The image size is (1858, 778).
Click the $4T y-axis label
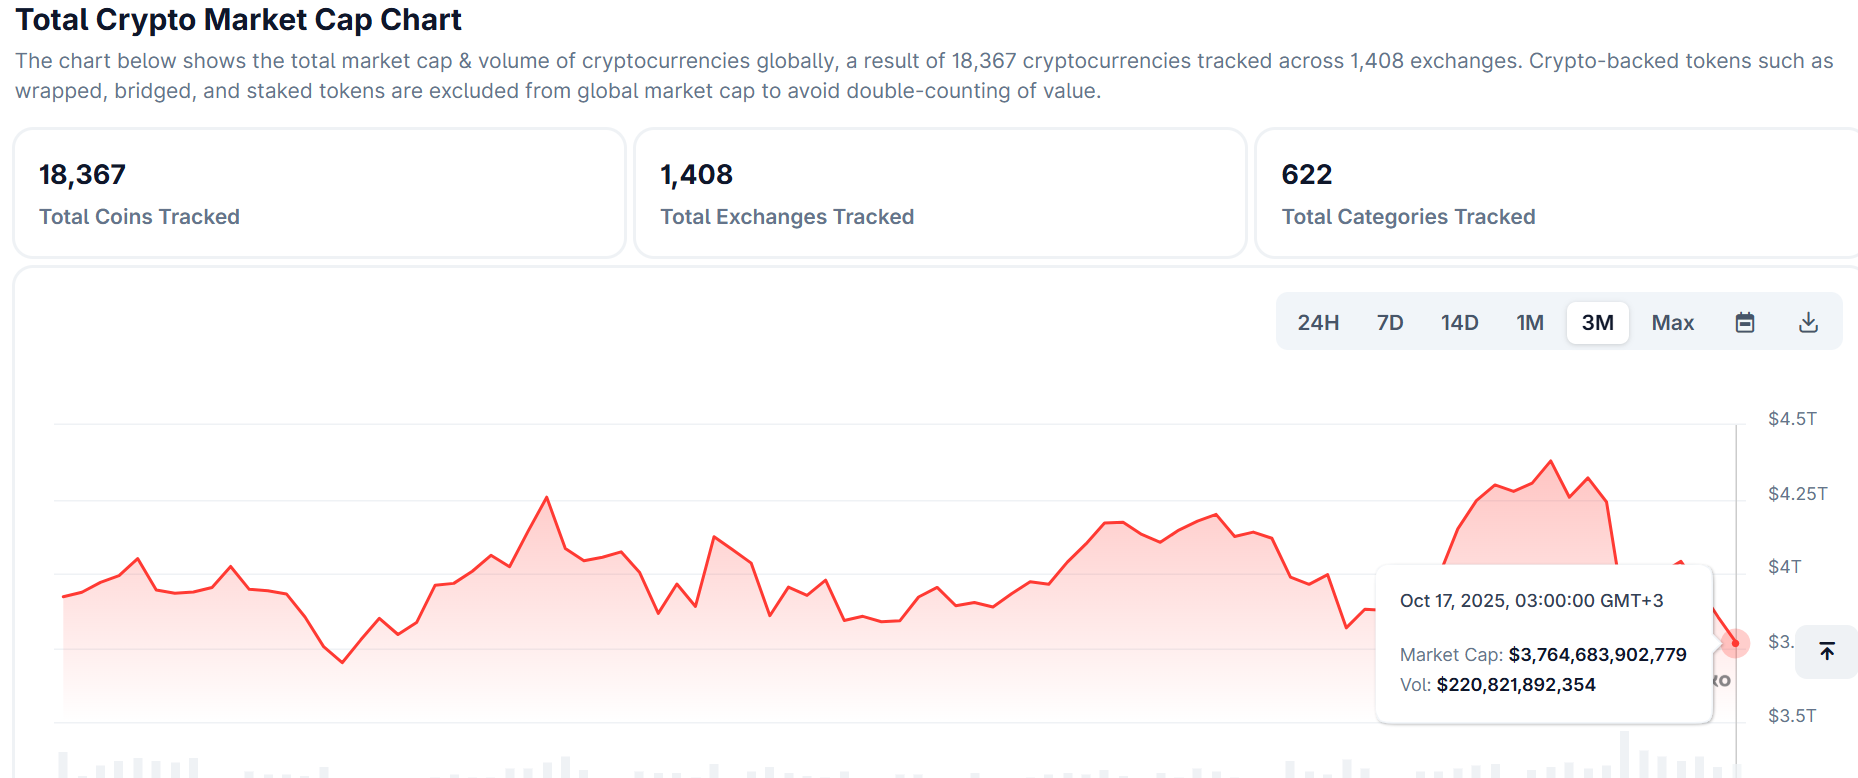point(1784,567)
